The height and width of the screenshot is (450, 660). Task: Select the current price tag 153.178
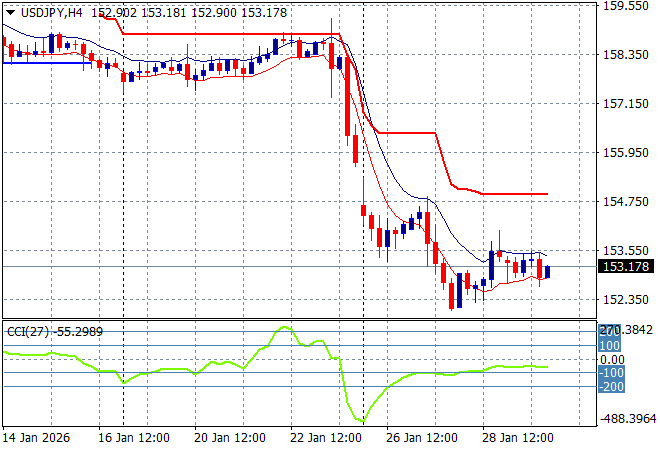pos(626,266)
